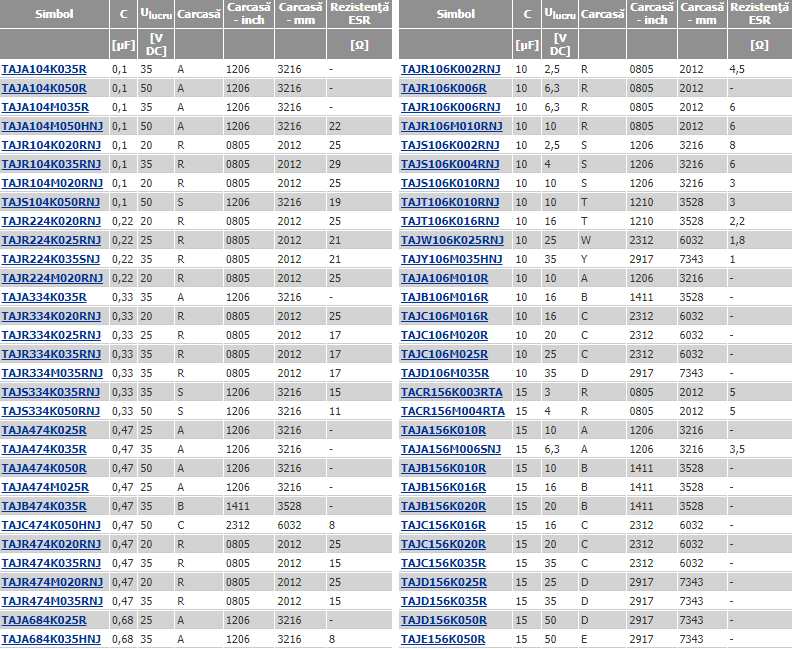
Task: Select ESR value 1,8 in TAJW106K025RNJ row
Action: tap(737, 240)
